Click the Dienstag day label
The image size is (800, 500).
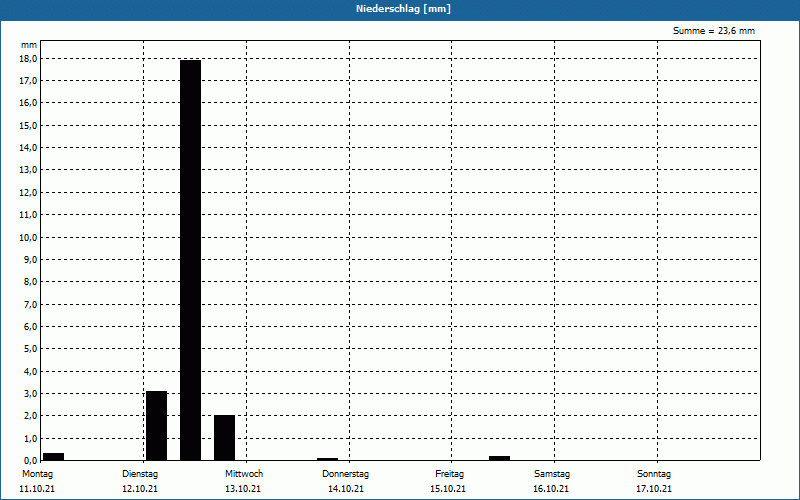point(140,474)
